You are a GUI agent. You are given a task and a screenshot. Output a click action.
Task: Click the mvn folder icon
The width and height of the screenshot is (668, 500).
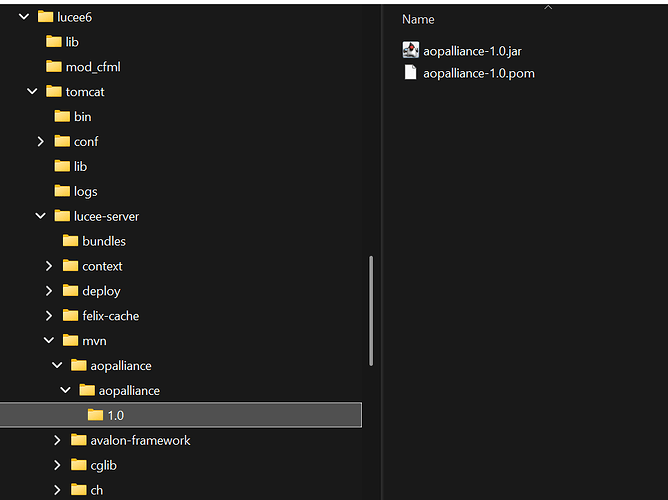70,340
